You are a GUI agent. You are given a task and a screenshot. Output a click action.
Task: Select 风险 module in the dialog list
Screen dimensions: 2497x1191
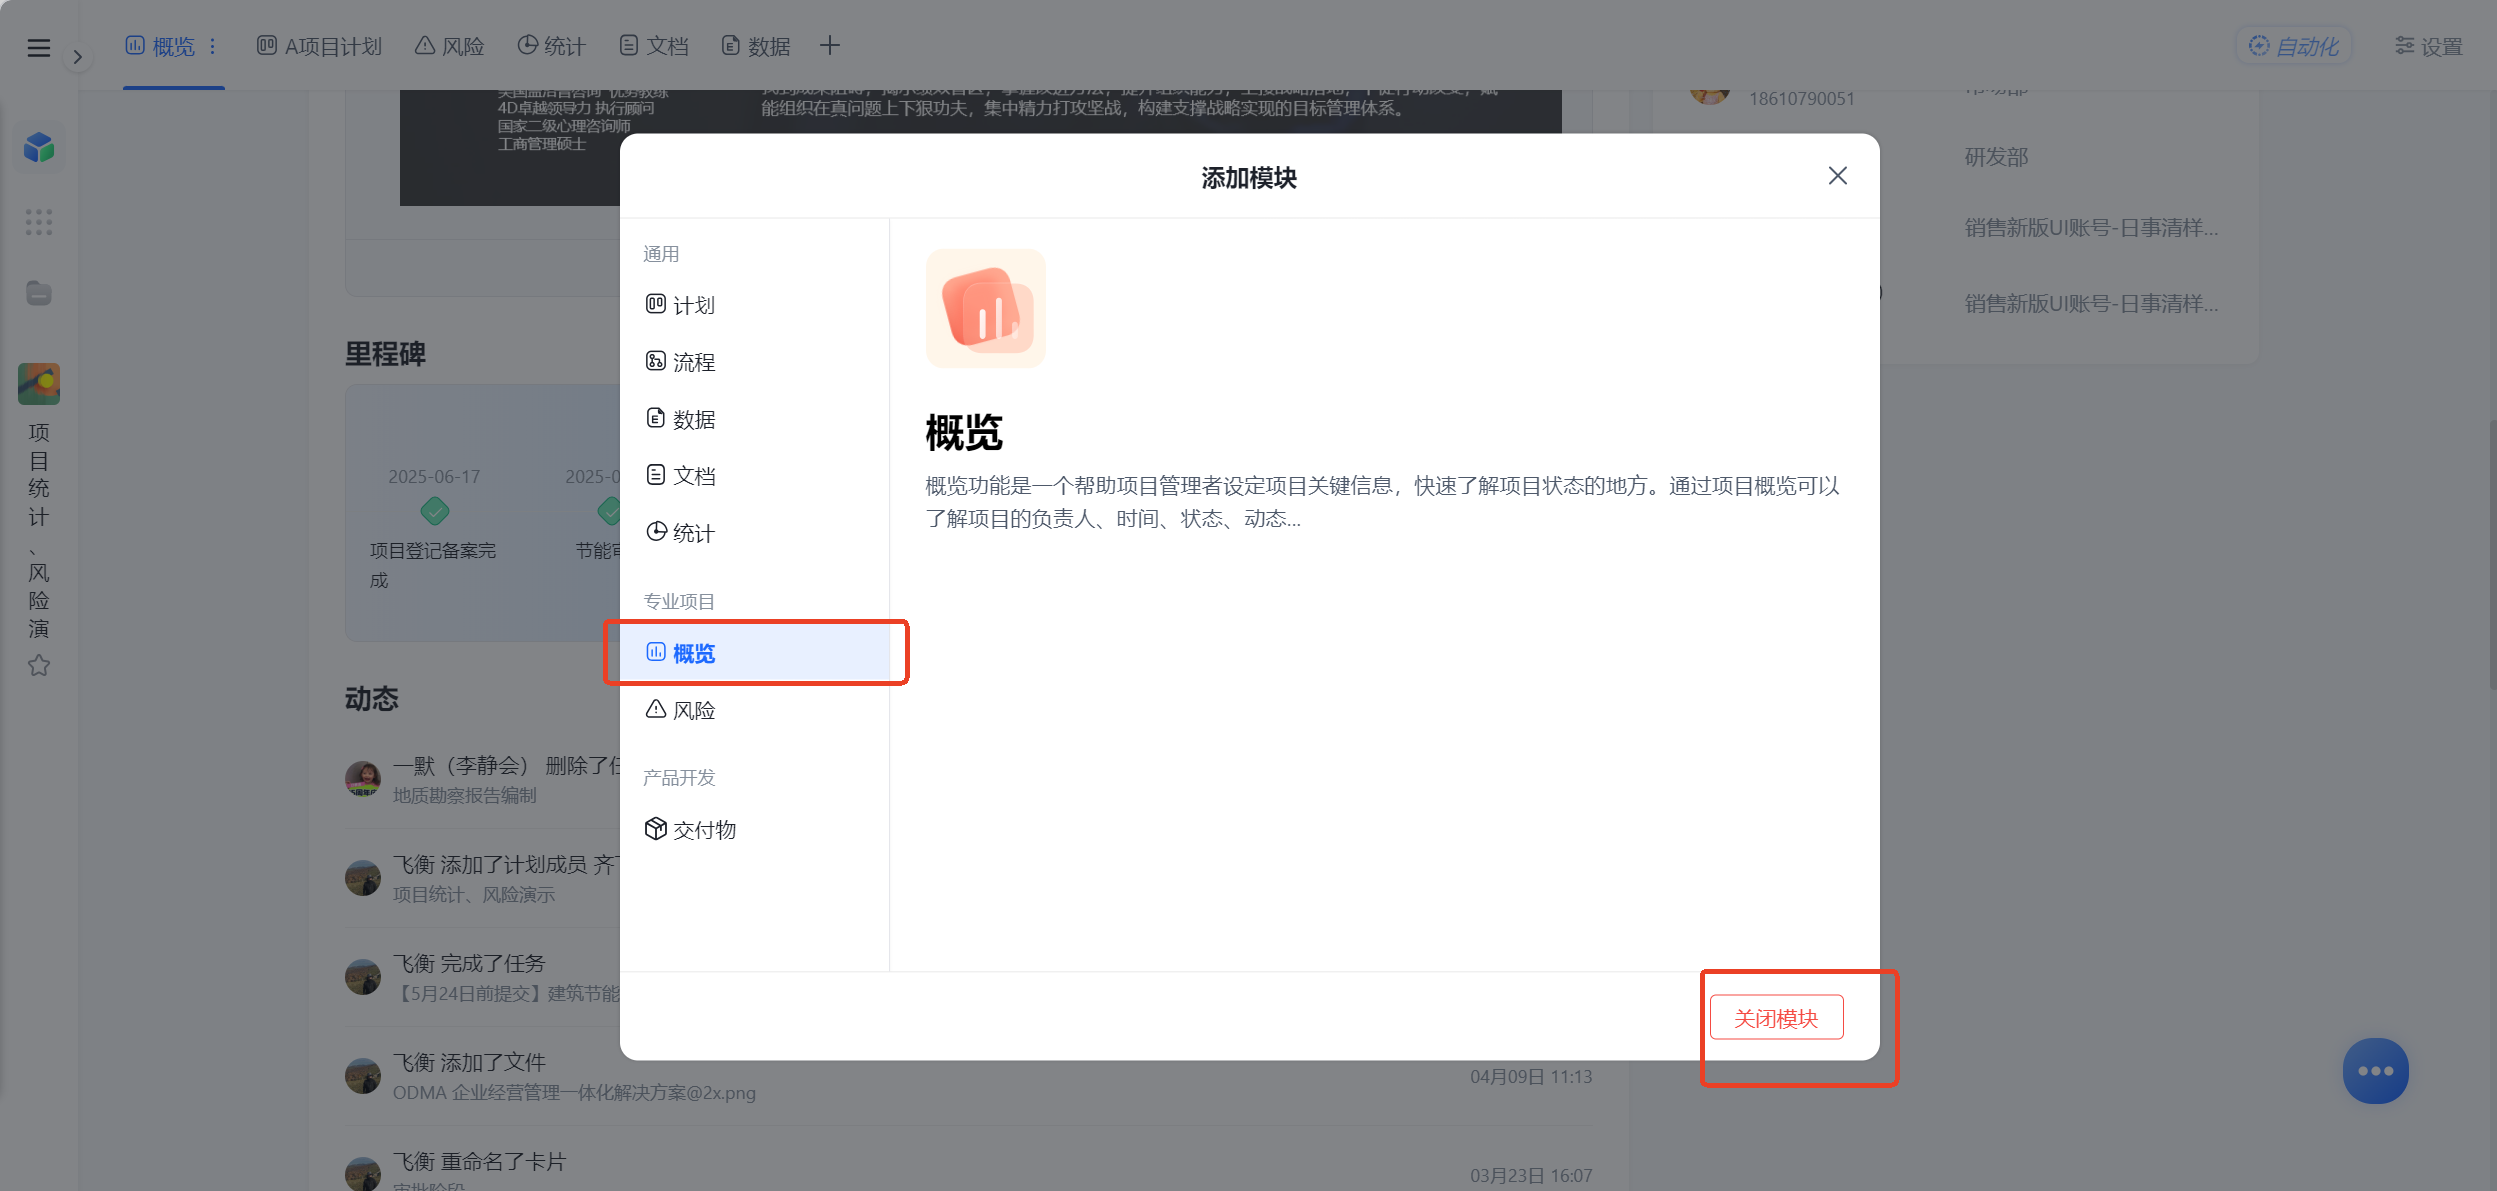(x=754, y=710)
